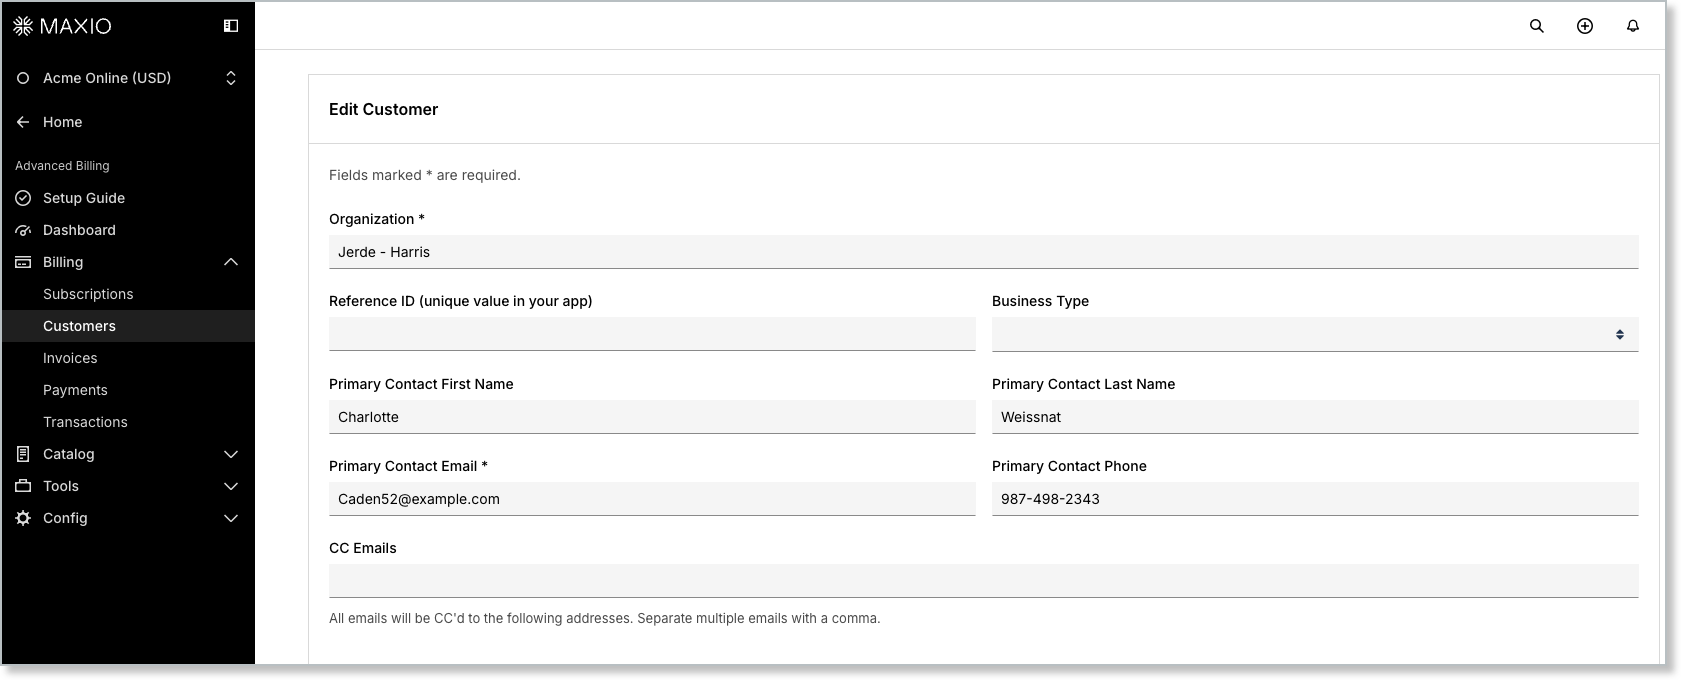Expand the Config section chevron
The width and height of the screenshot is (1681, 680).
click(x=231, y=518)
